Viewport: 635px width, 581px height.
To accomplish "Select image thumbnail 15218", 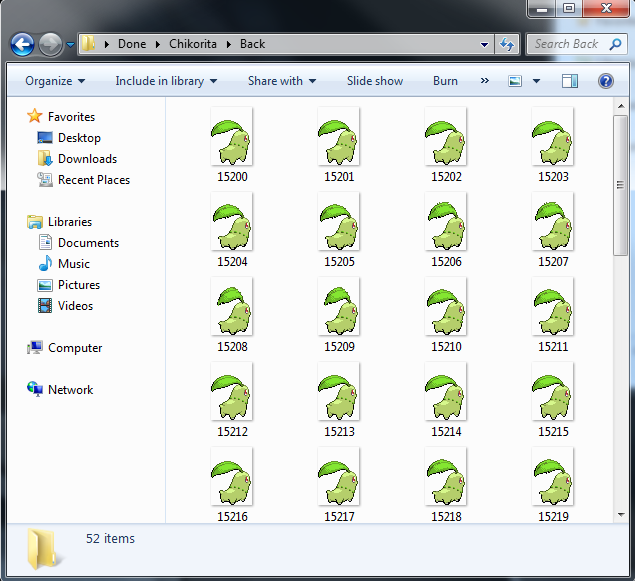I will (x=445, y=477).
